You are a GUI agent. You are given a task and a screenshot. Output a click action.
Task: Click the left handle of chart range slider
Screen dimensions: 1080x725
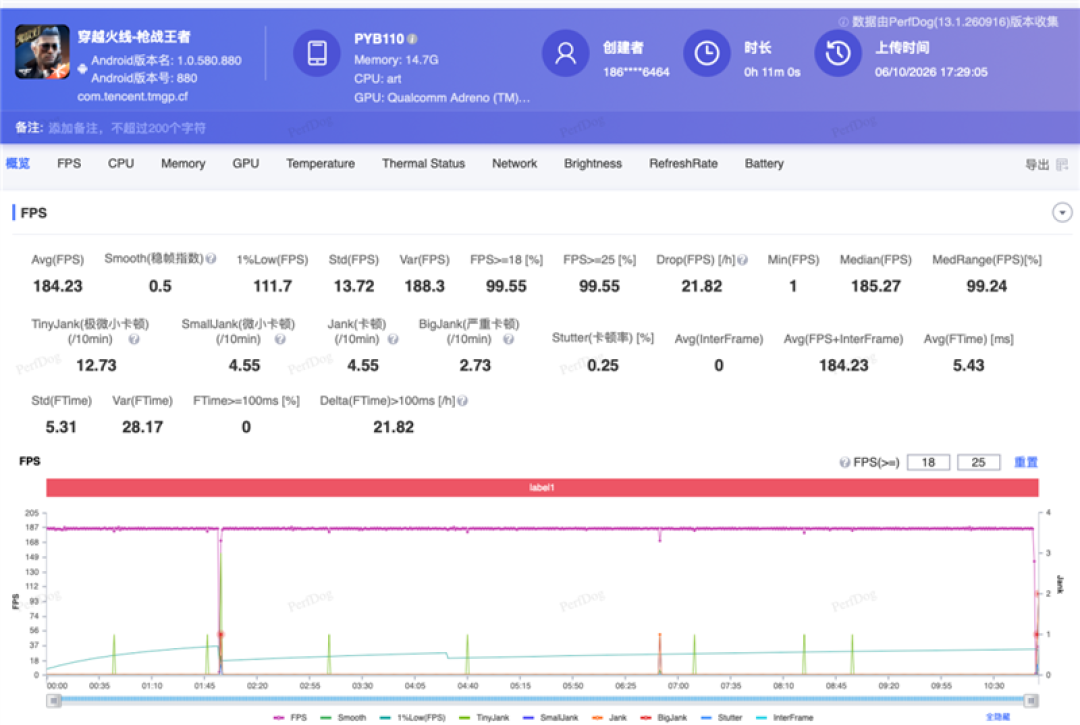[54, 701]
